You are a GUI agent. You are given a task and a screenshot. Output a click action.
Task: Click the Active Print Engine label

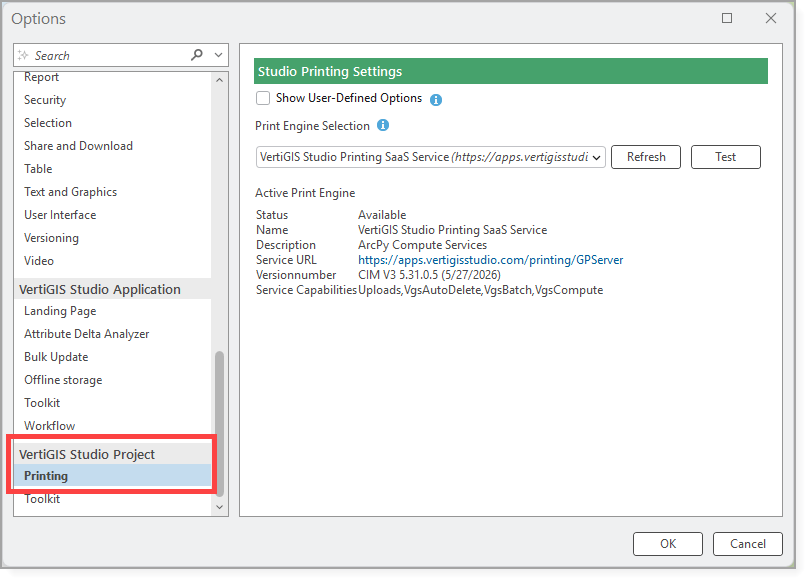(305, 193)
